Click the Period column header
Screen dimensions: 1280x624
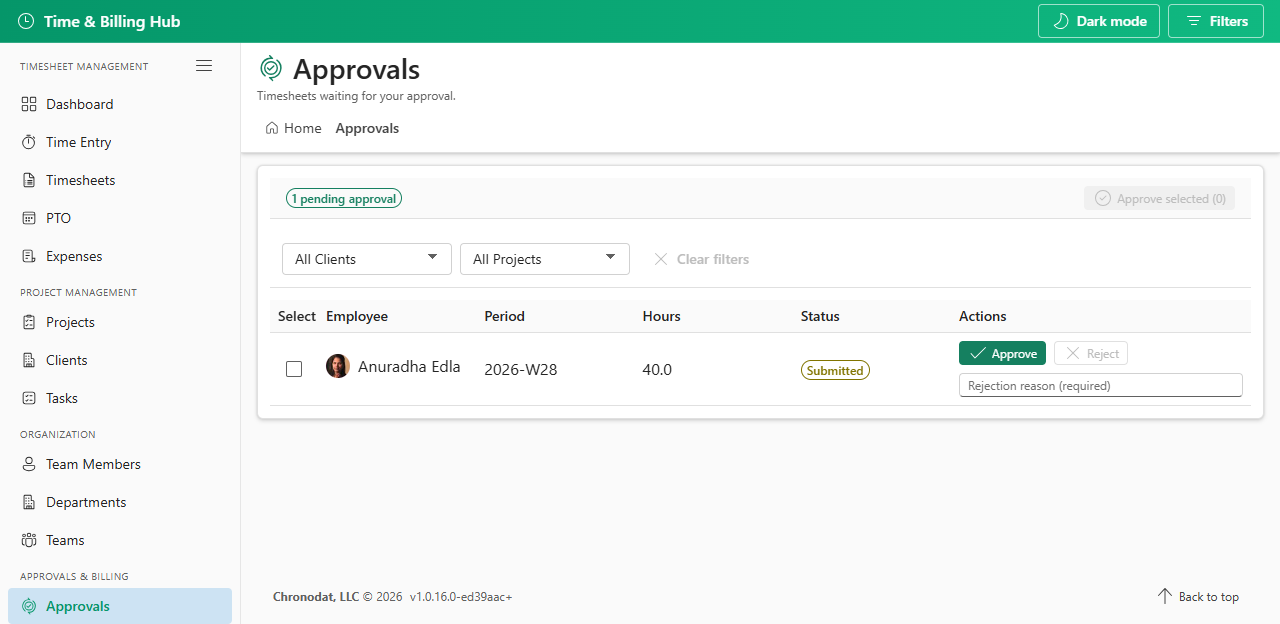505,316
